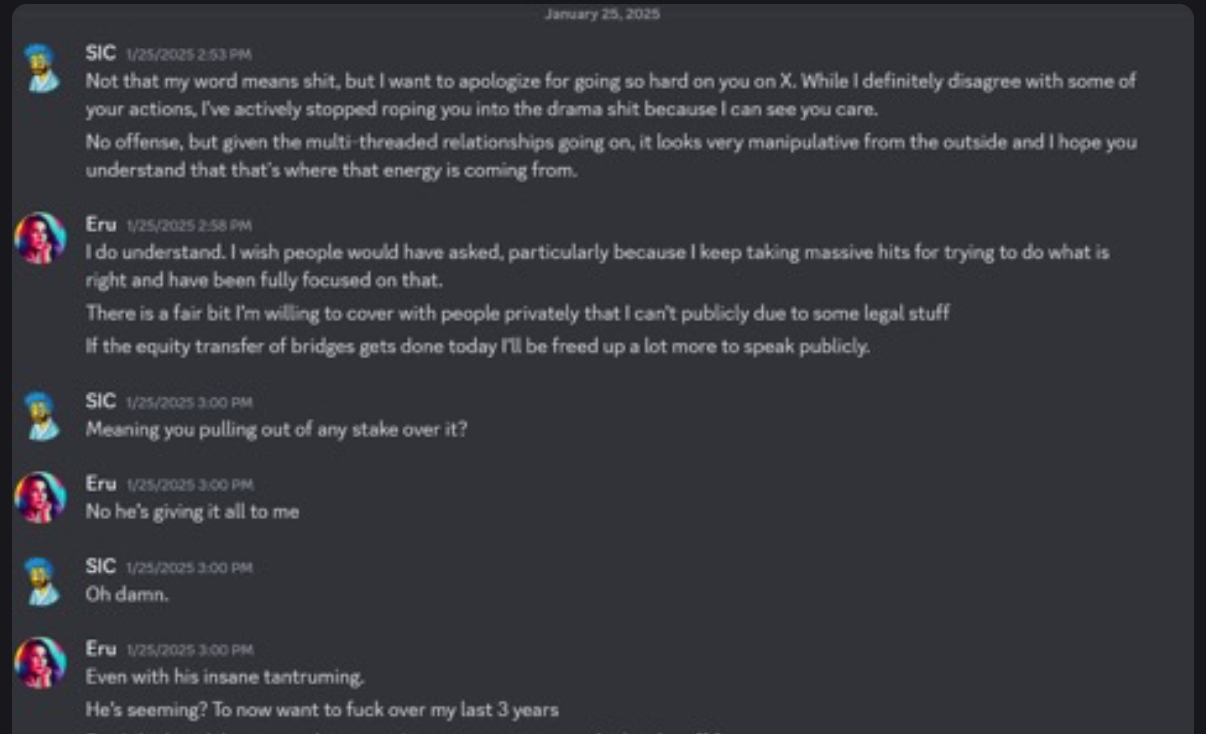Select Eru's name above "No he's giving it all to me"

[101, 483]
